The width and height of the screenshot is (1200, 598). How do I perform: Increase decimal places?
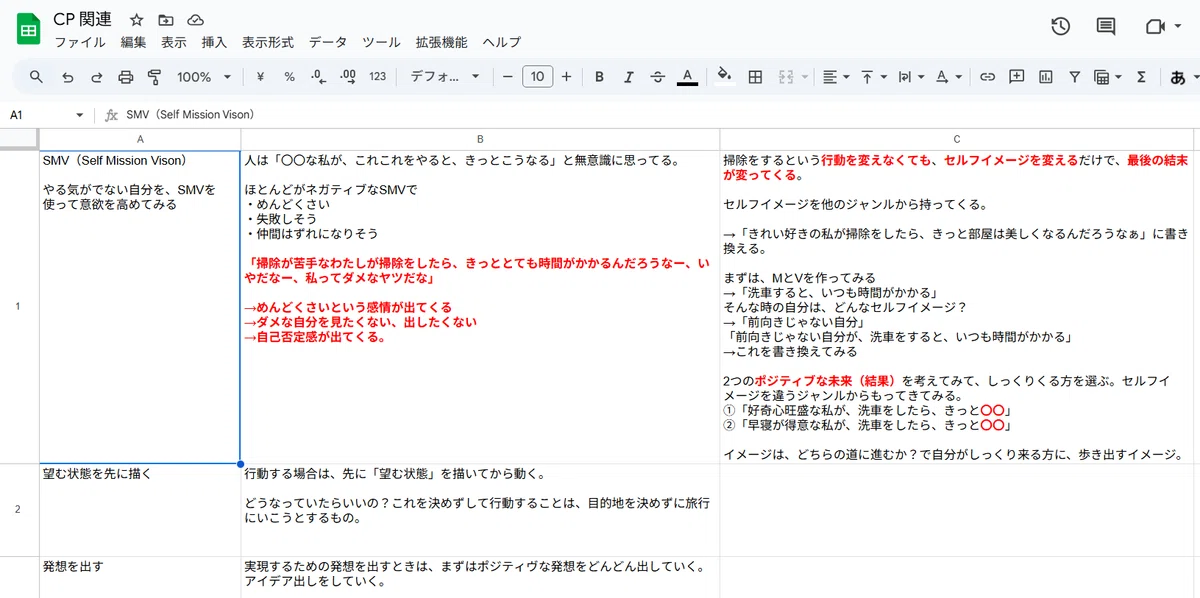(348, 77)
